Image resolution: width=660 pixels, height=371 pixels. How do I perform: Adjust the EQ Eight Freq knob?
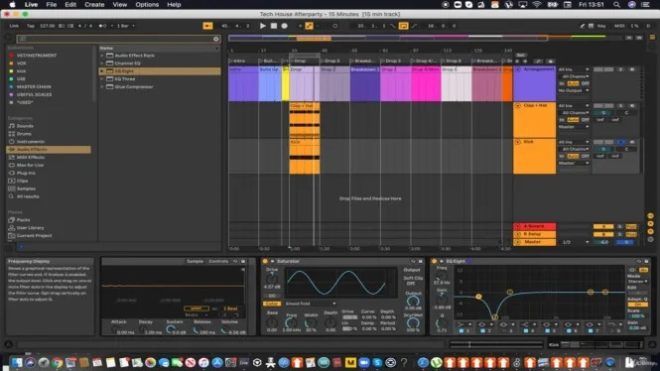click(441, 276)
